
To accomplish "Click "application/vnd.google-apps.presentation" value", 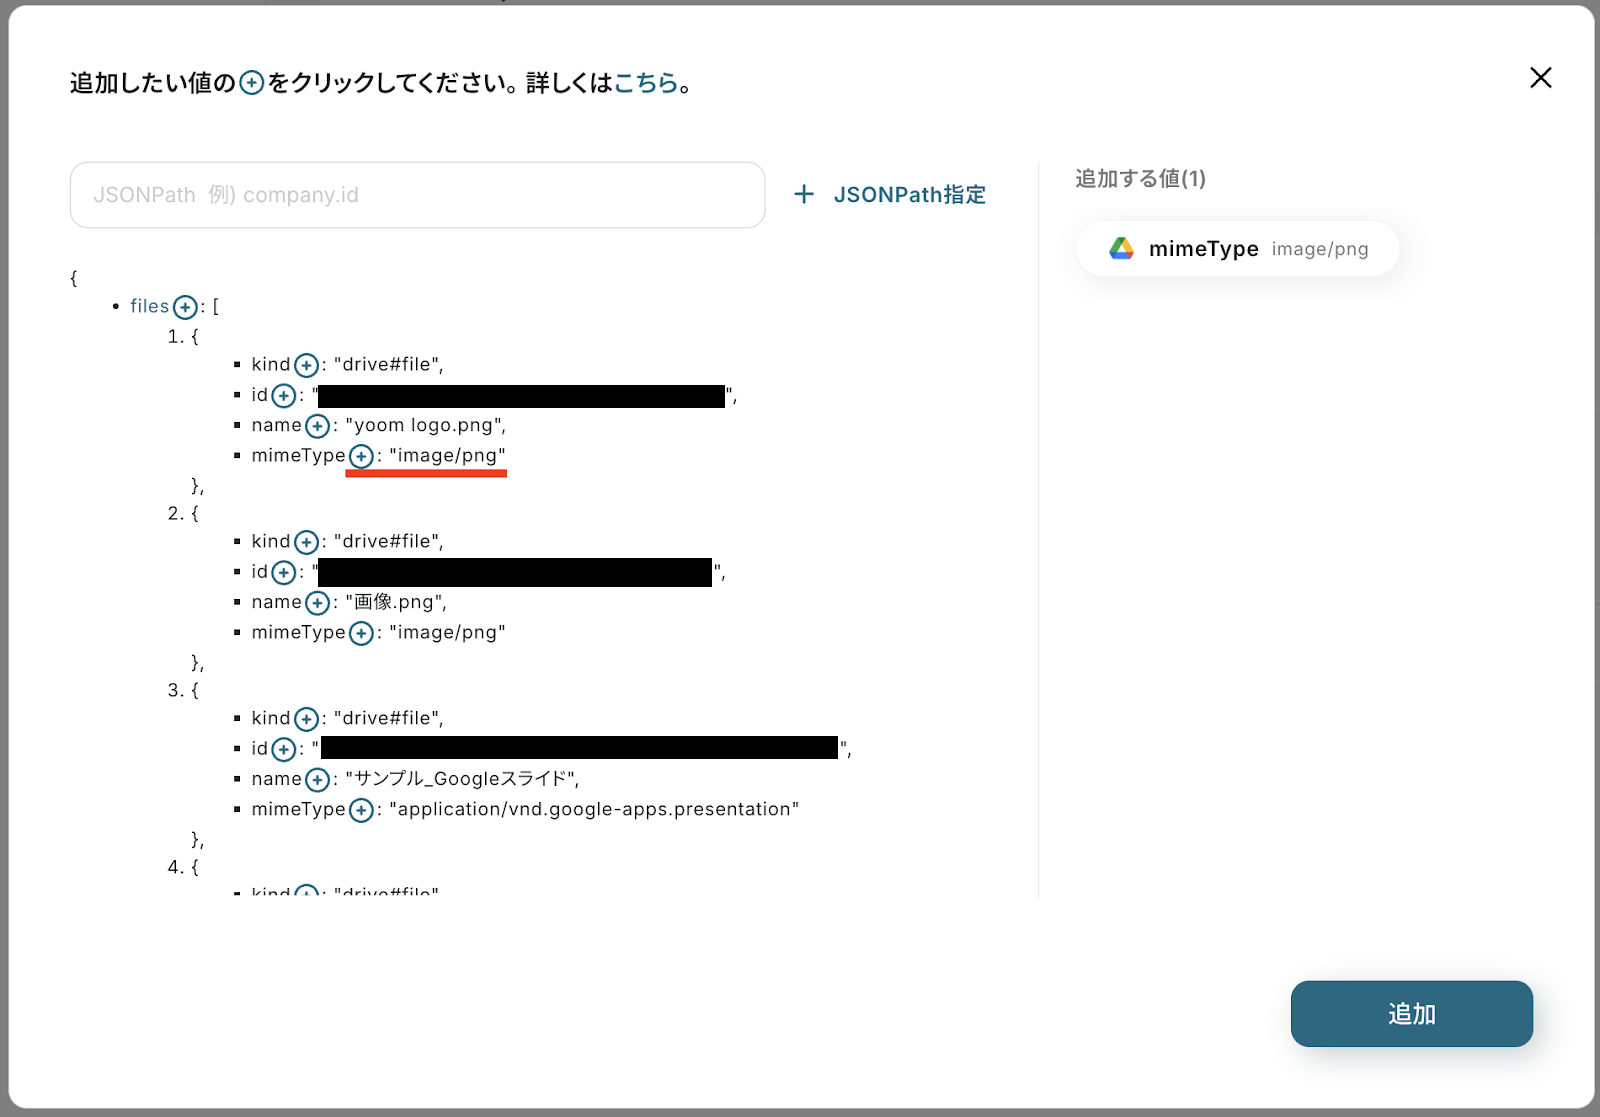I will (x=594, y=809).
